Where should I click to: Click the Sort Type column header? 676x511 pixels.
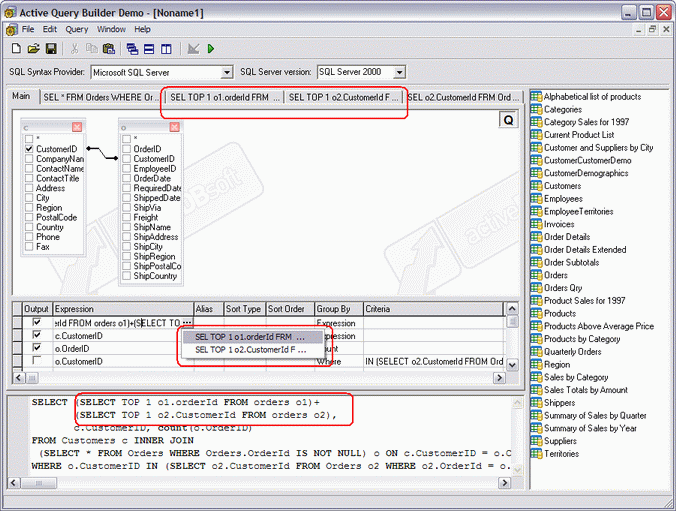[x=244, y=309]
